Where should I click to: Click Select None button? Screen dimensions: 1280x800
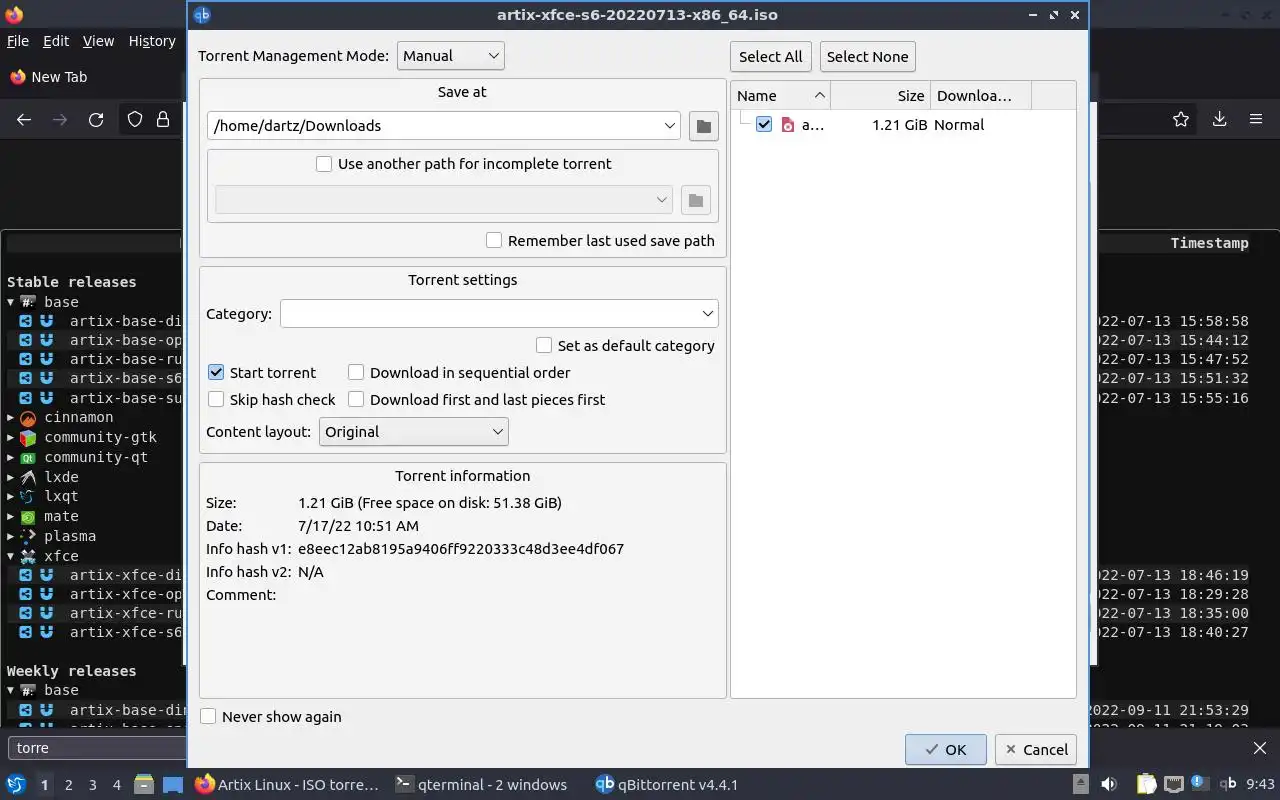click(868, 56)
